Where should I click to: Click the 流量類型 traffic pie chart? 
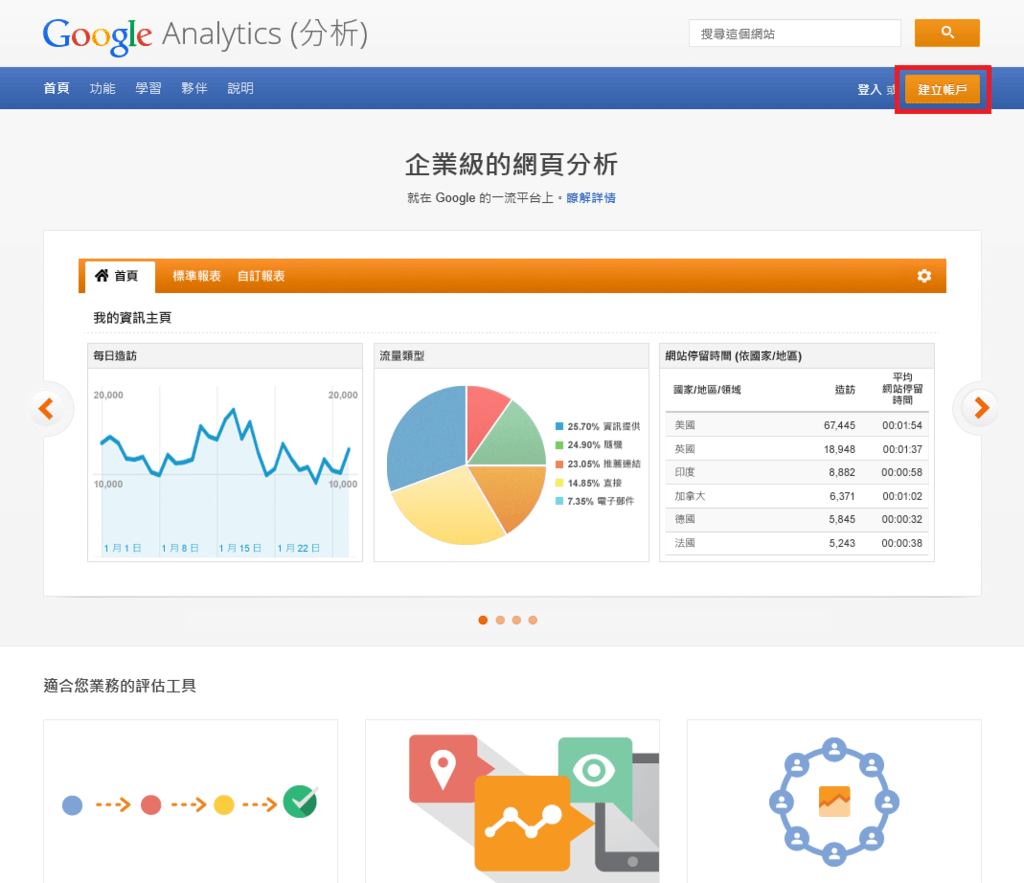[466, 465]
